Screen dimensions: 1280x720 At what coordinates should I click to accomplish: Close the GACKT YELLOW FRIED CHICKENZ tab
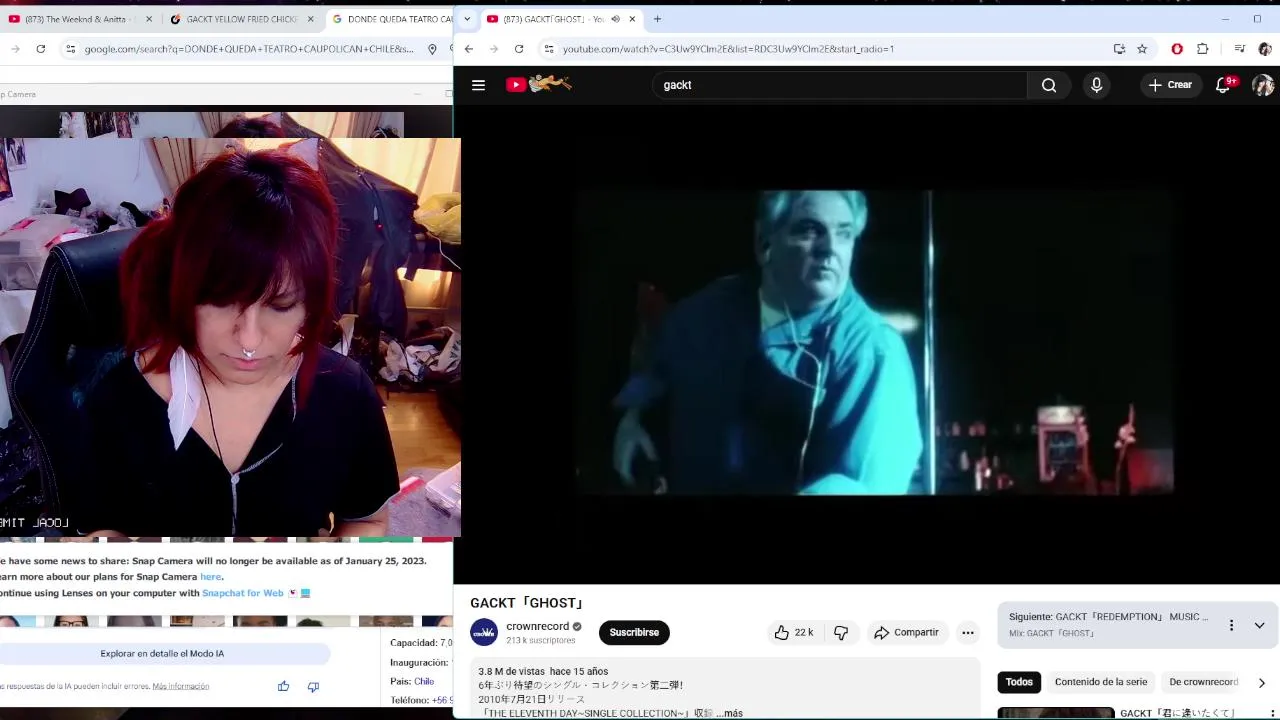pyautogui.click(x=311, y=19)
